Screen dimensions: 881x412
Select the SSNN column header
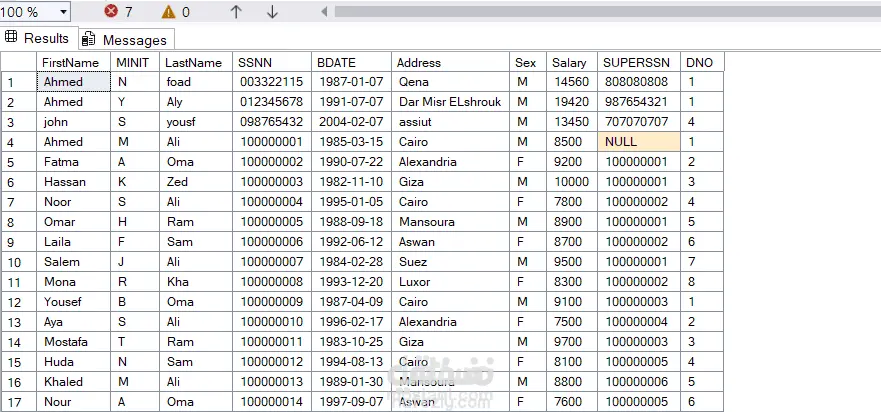(271, 62)
